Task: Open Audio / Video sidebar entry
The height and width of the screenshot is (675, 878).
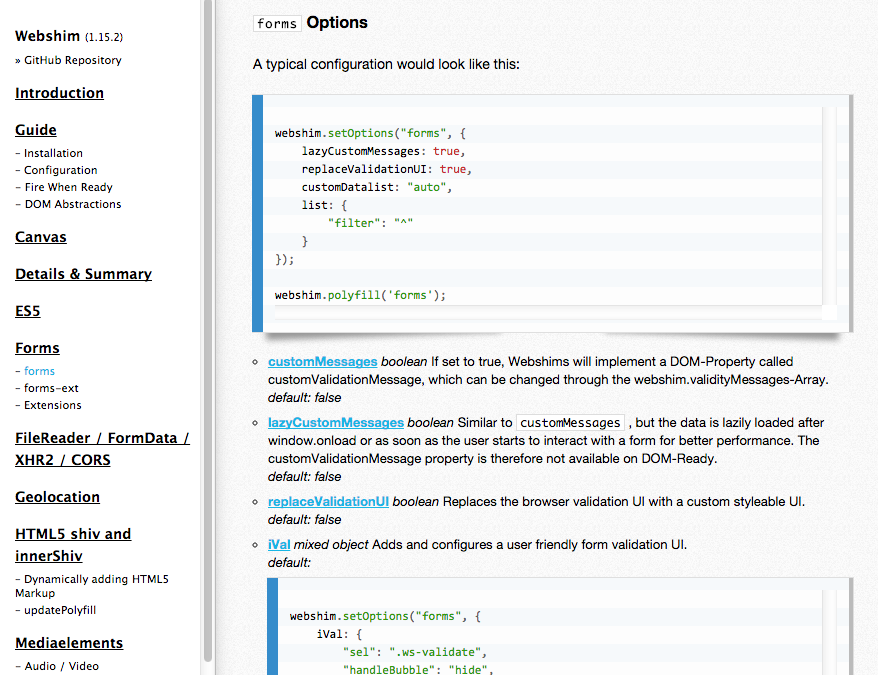Action: click(x=62, y=666)
